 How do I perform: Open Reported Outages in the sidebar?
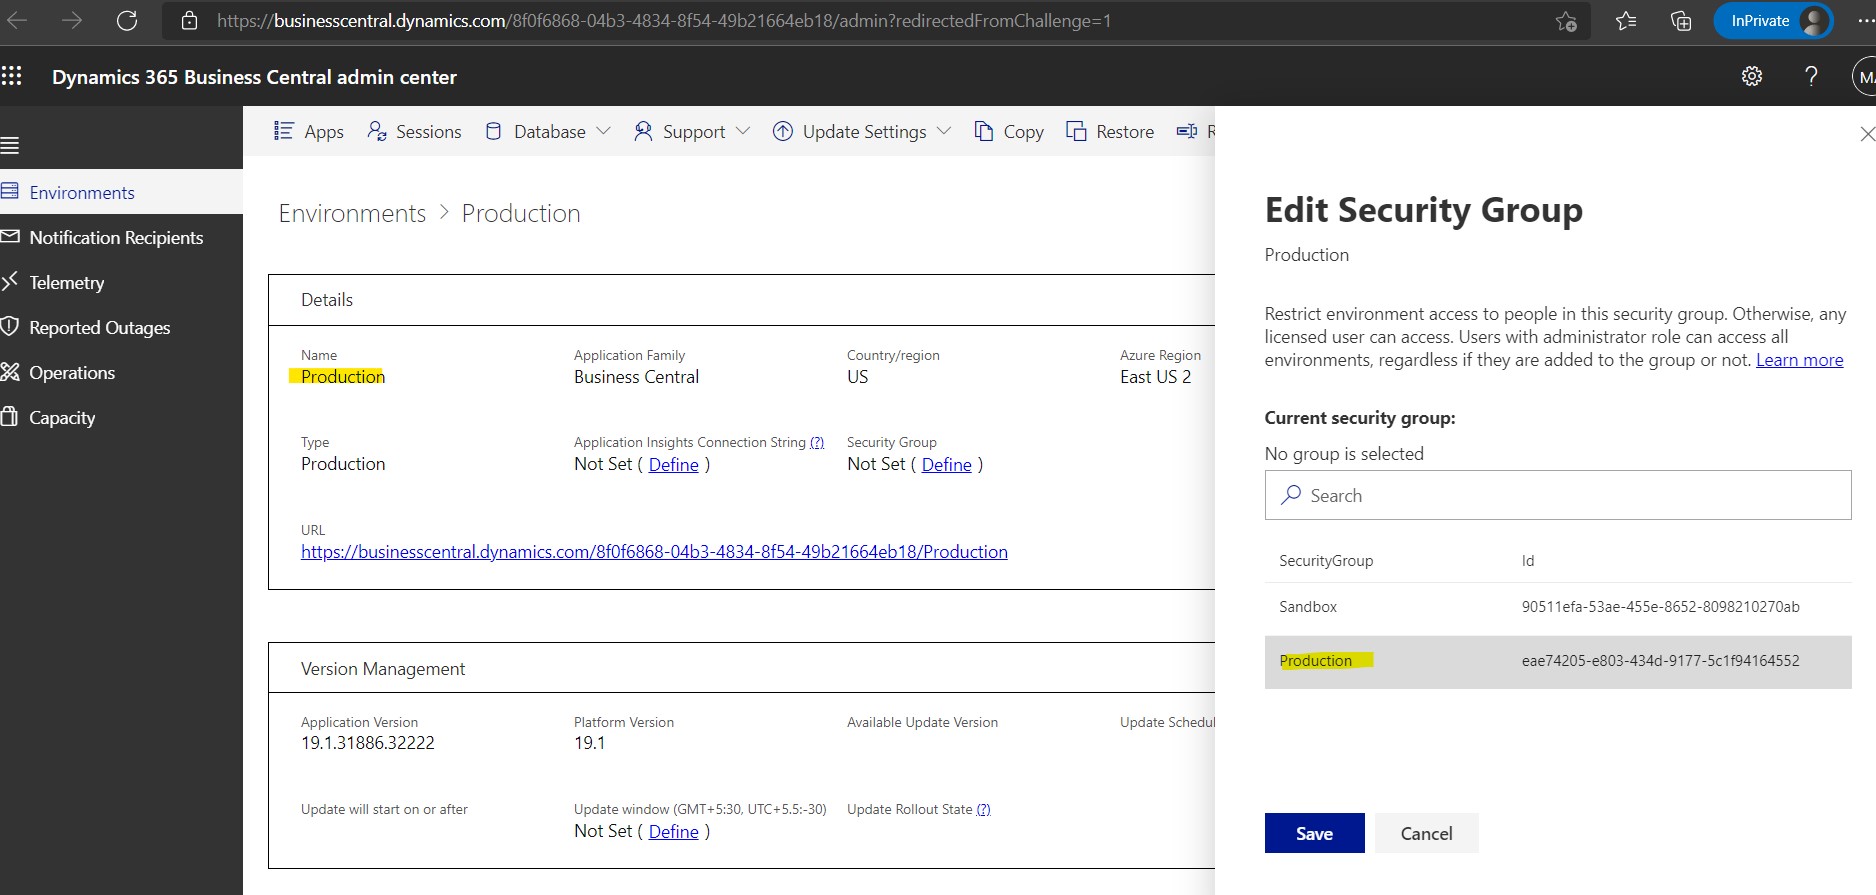[121, 327]
